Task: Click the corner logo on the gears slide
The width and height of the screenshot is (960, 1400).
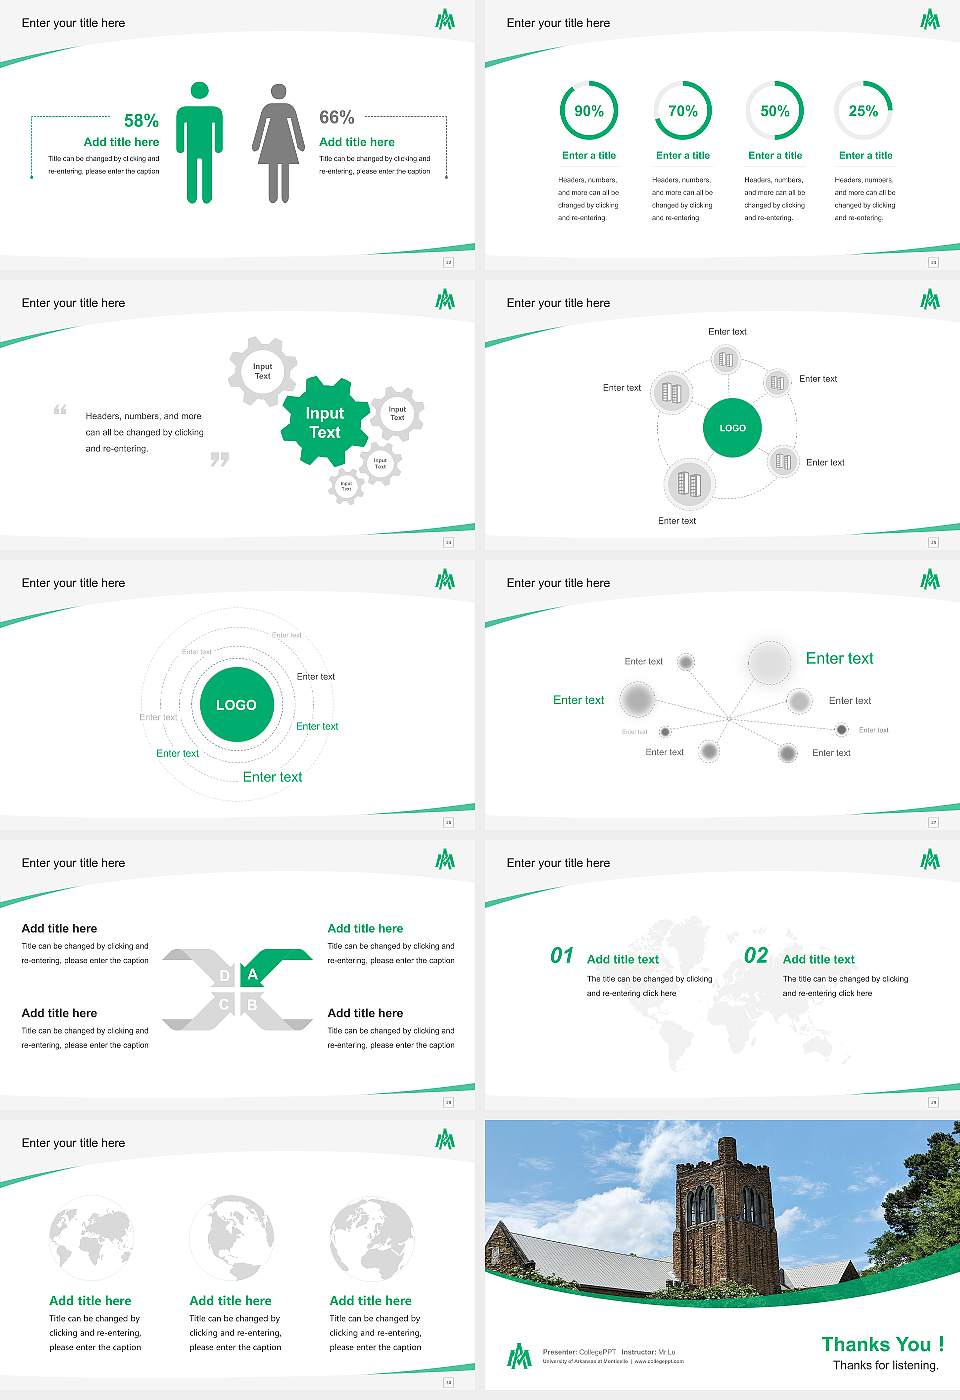Action: [x=445, y=299]
